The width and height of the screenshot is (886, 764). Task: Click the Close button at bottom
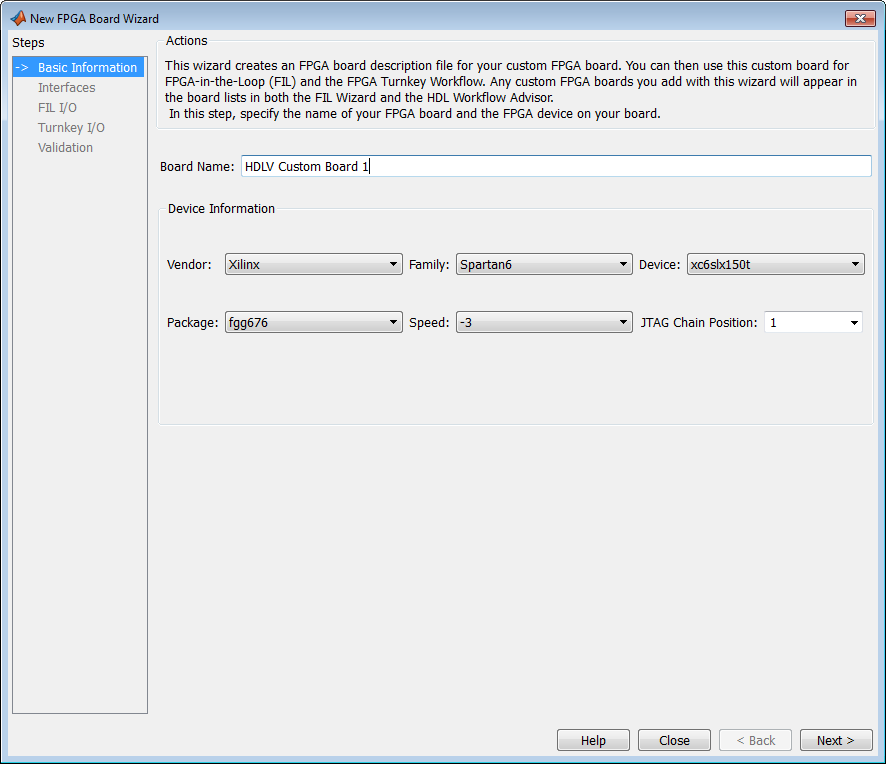(x=674, y=740)
